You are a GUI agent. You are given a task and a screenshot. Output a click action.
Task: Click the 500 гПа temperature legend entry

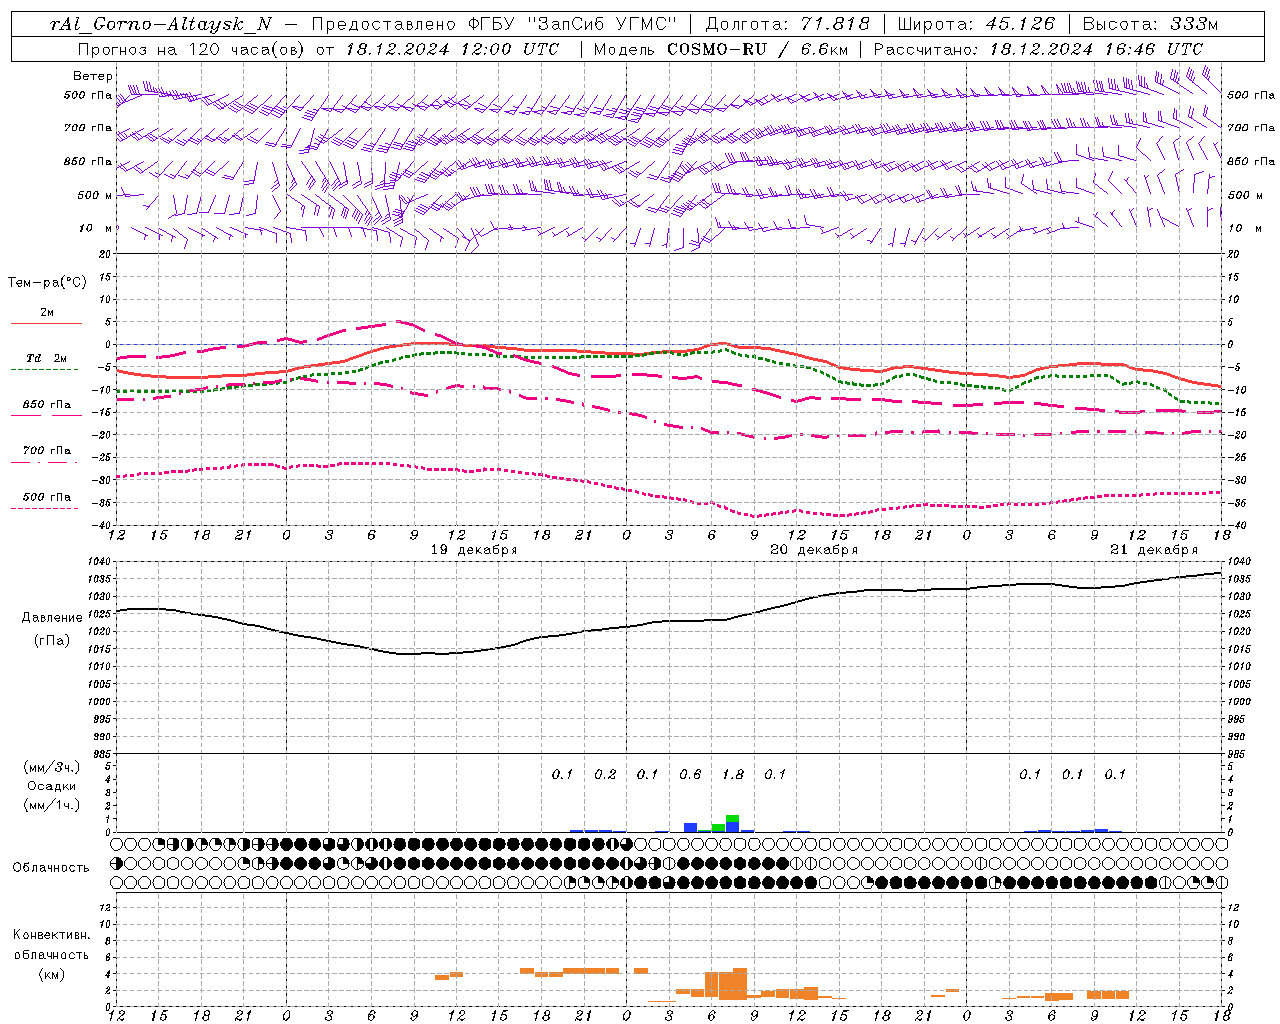[47, 500]
